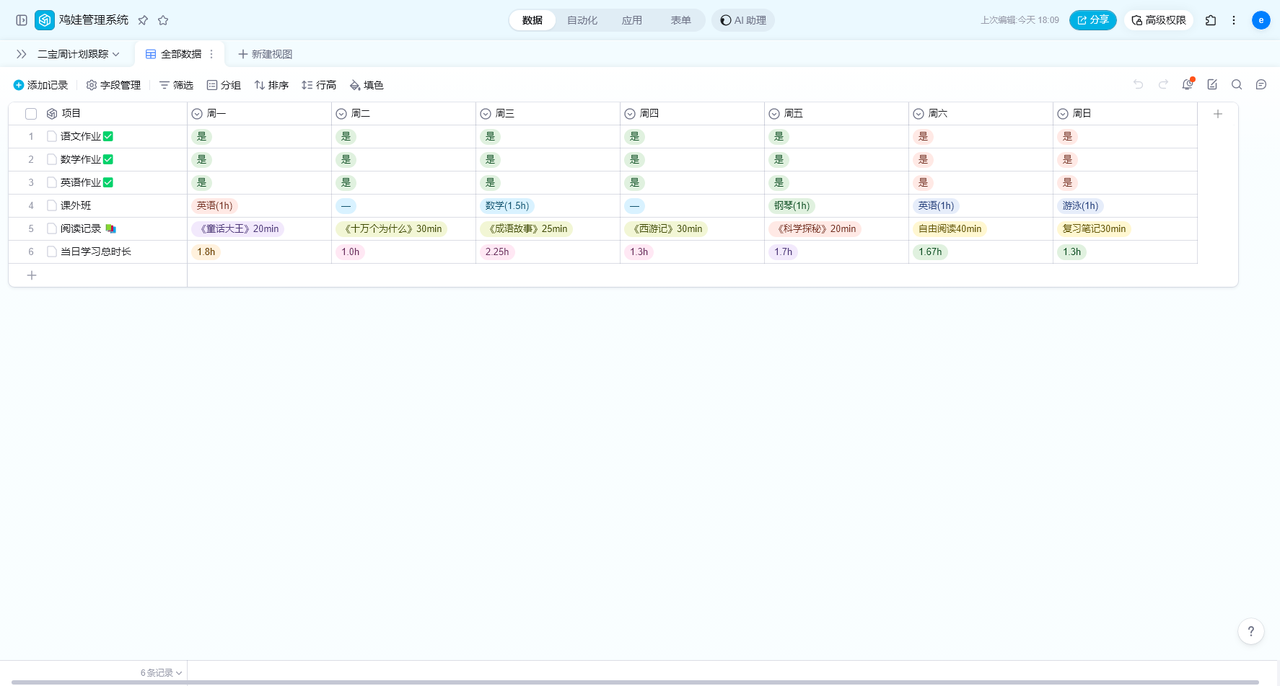The height and width of the screenshot is (686, 1280).
Task: Click the fill color 填色 tool
Action: [366, 85]
